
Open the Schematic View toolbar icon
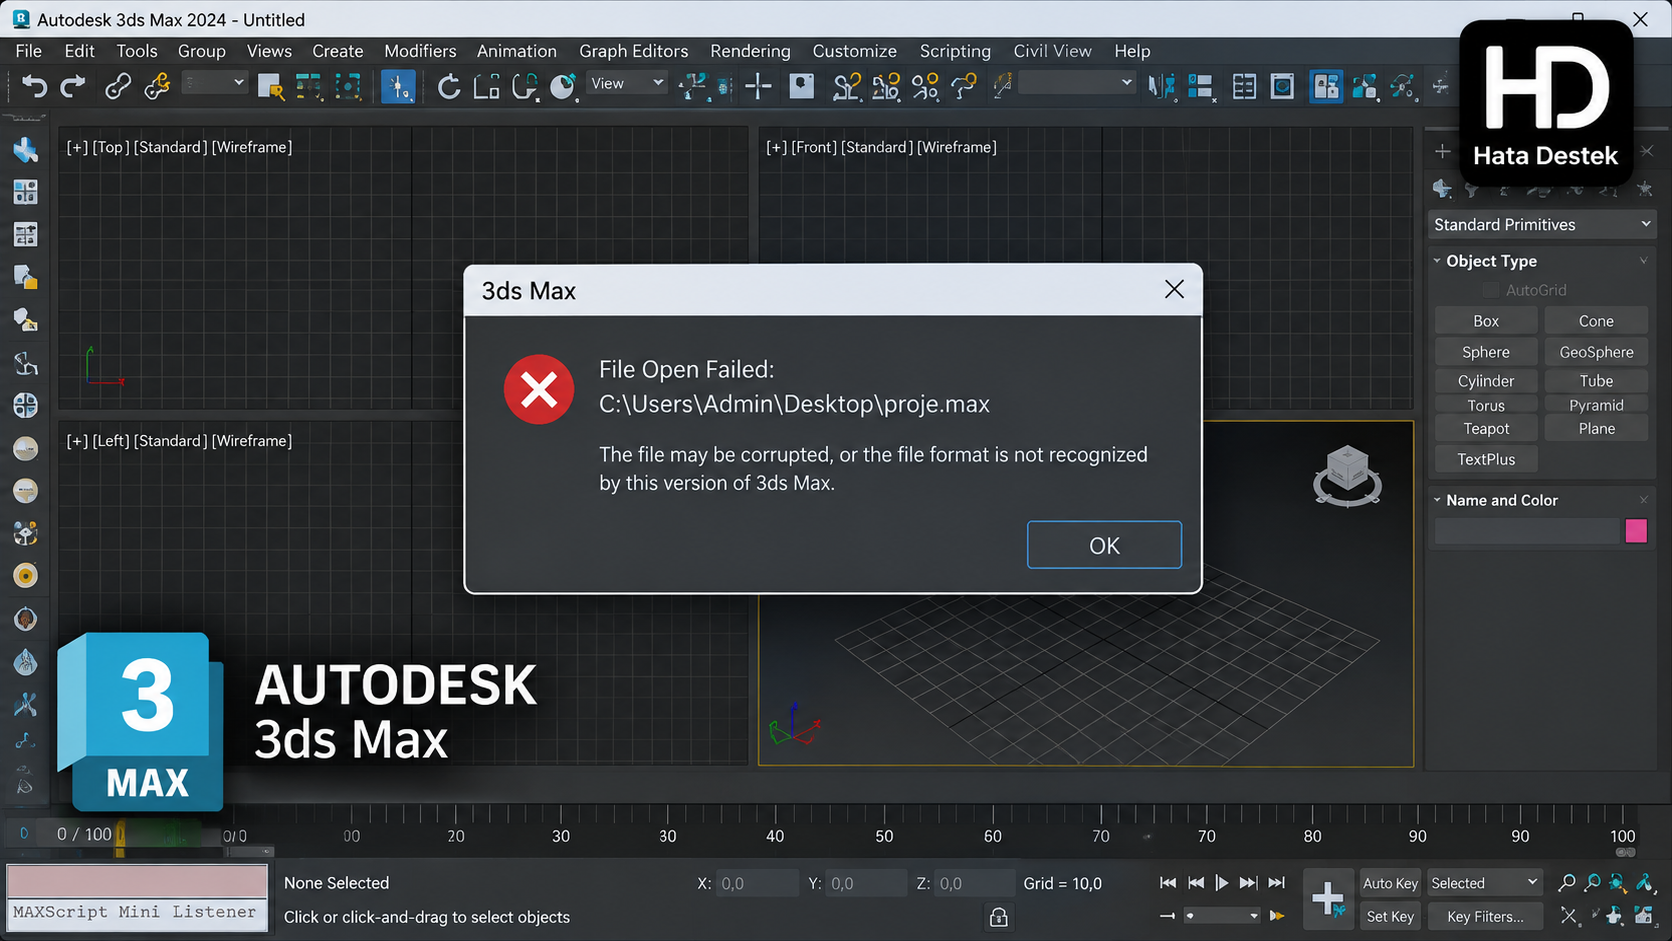tap(1403, 87)
